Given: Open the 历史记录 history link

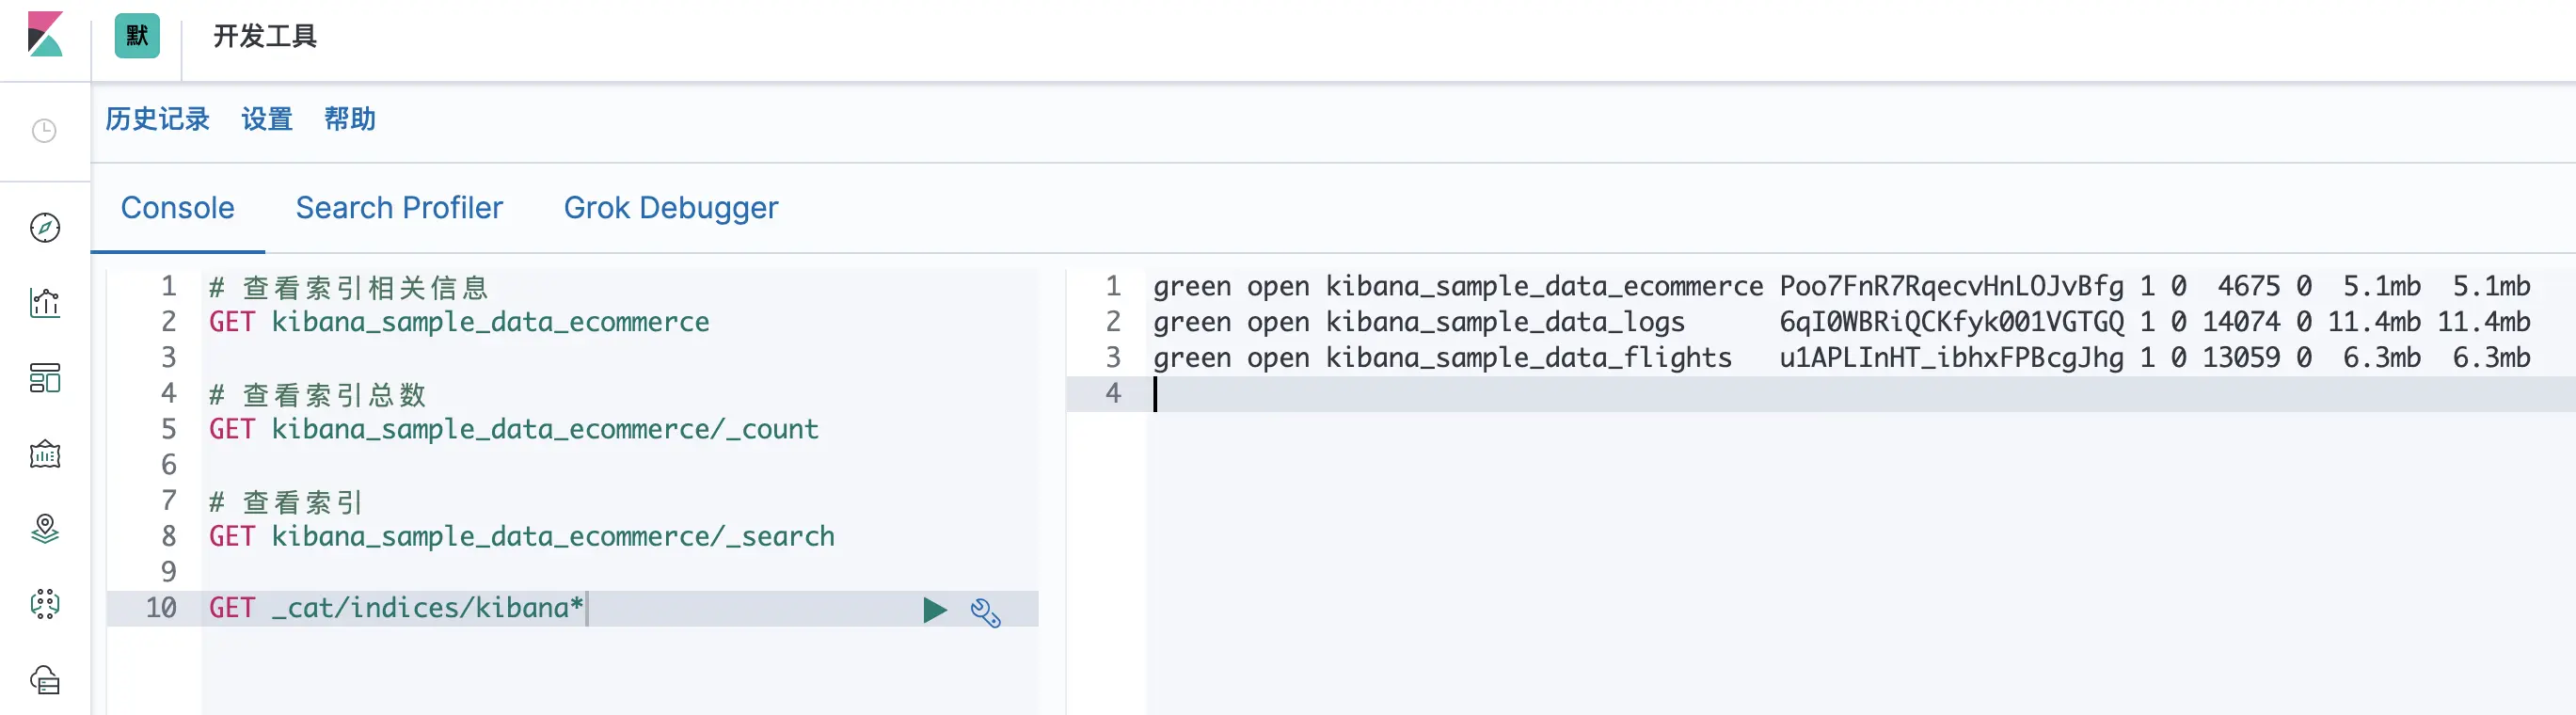Looking at the screenshot, I should coord(158,120).
